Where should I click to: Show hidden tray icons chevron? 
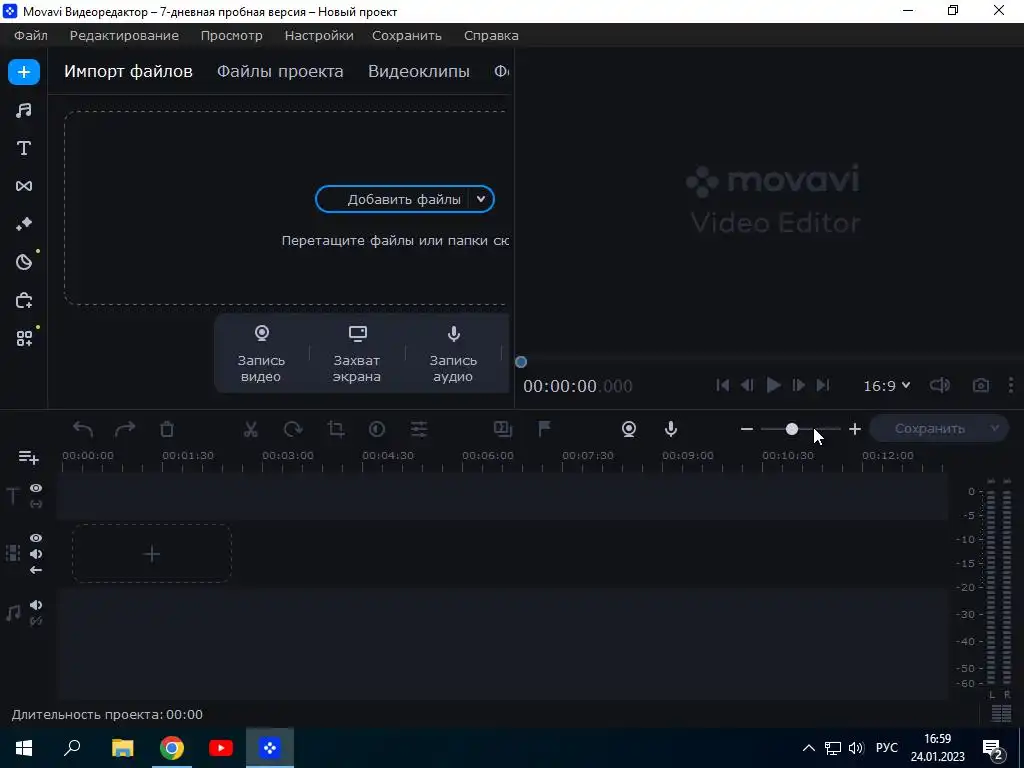click(808, 748)
